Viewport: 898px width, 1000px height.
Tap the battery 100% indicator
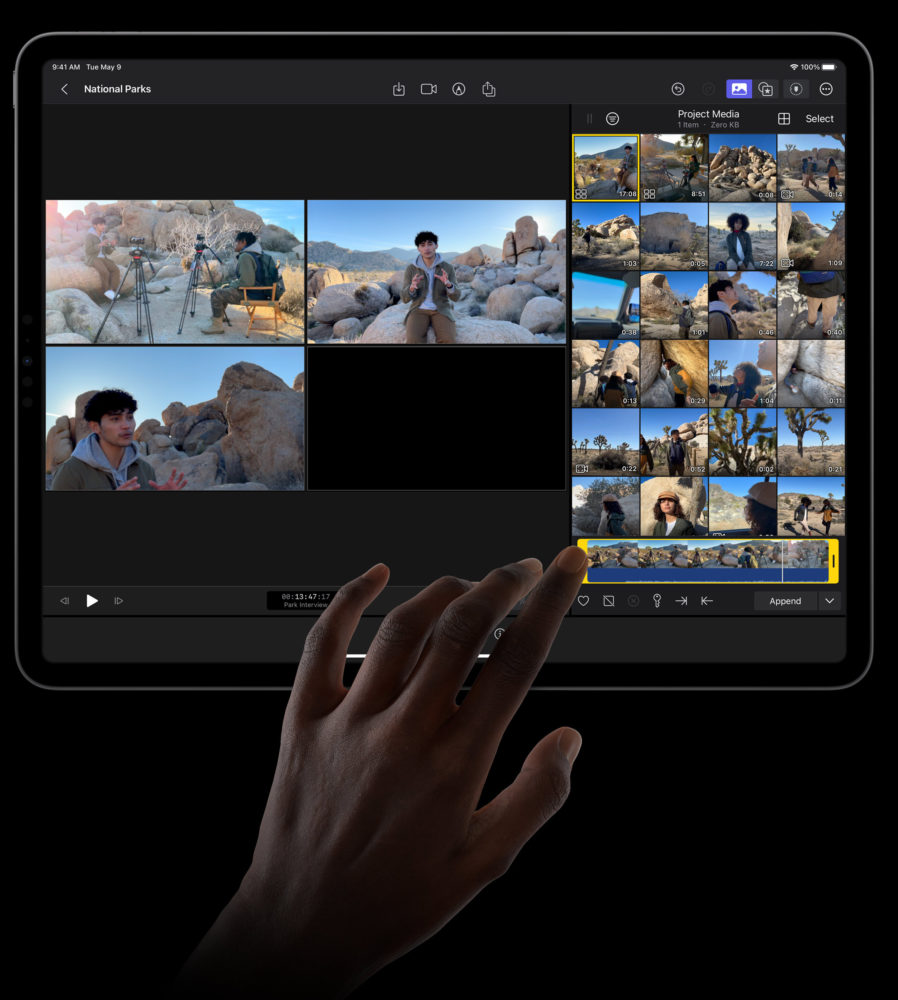pyautogui.click(x=819, y=67)
